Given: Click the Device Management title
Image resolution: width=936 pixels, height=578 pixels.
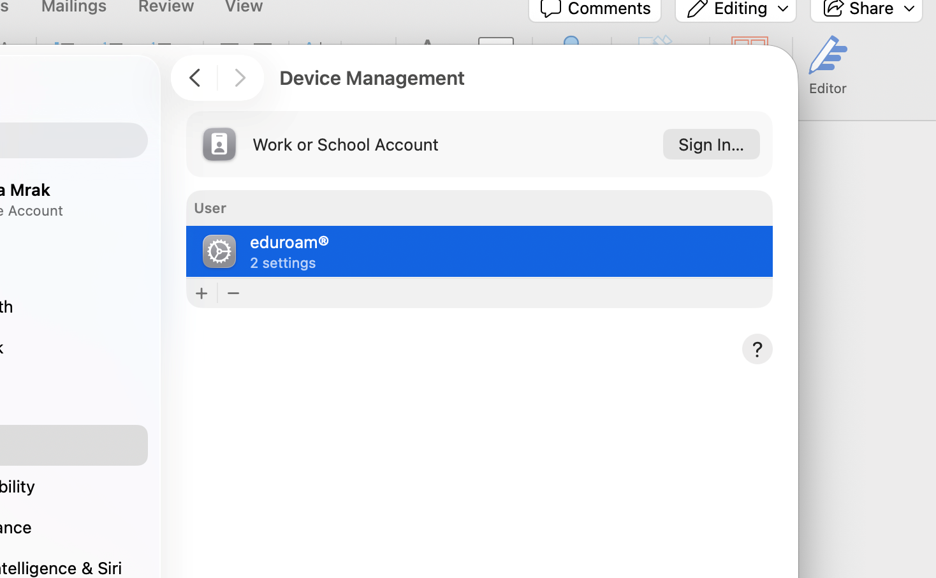Looking at the screenshot, I should click(x=372, y=78).
